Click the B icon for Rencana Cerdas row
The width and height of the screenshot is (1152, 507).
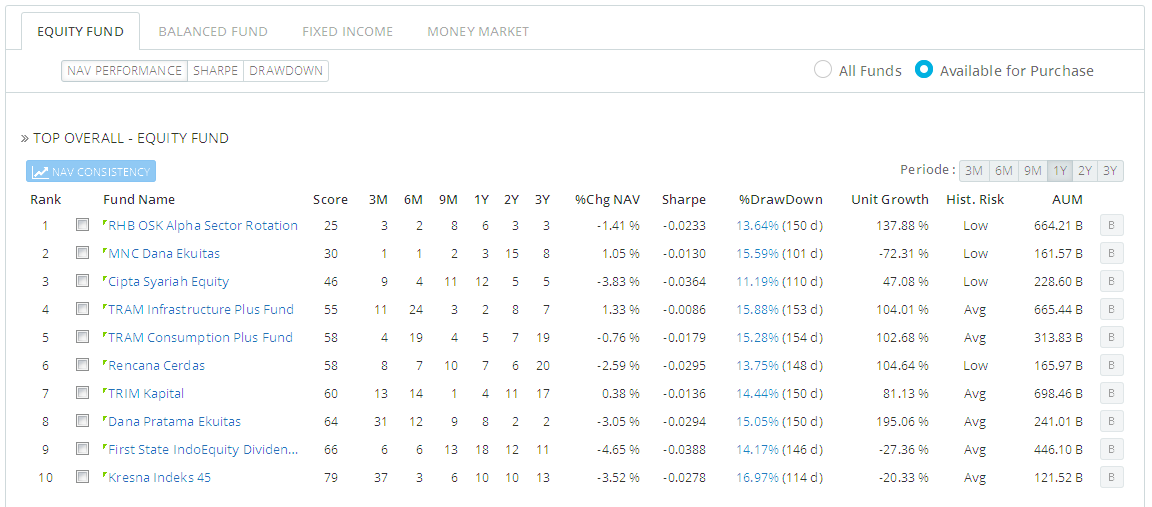pyautogui.click(x=1111, y=366)
